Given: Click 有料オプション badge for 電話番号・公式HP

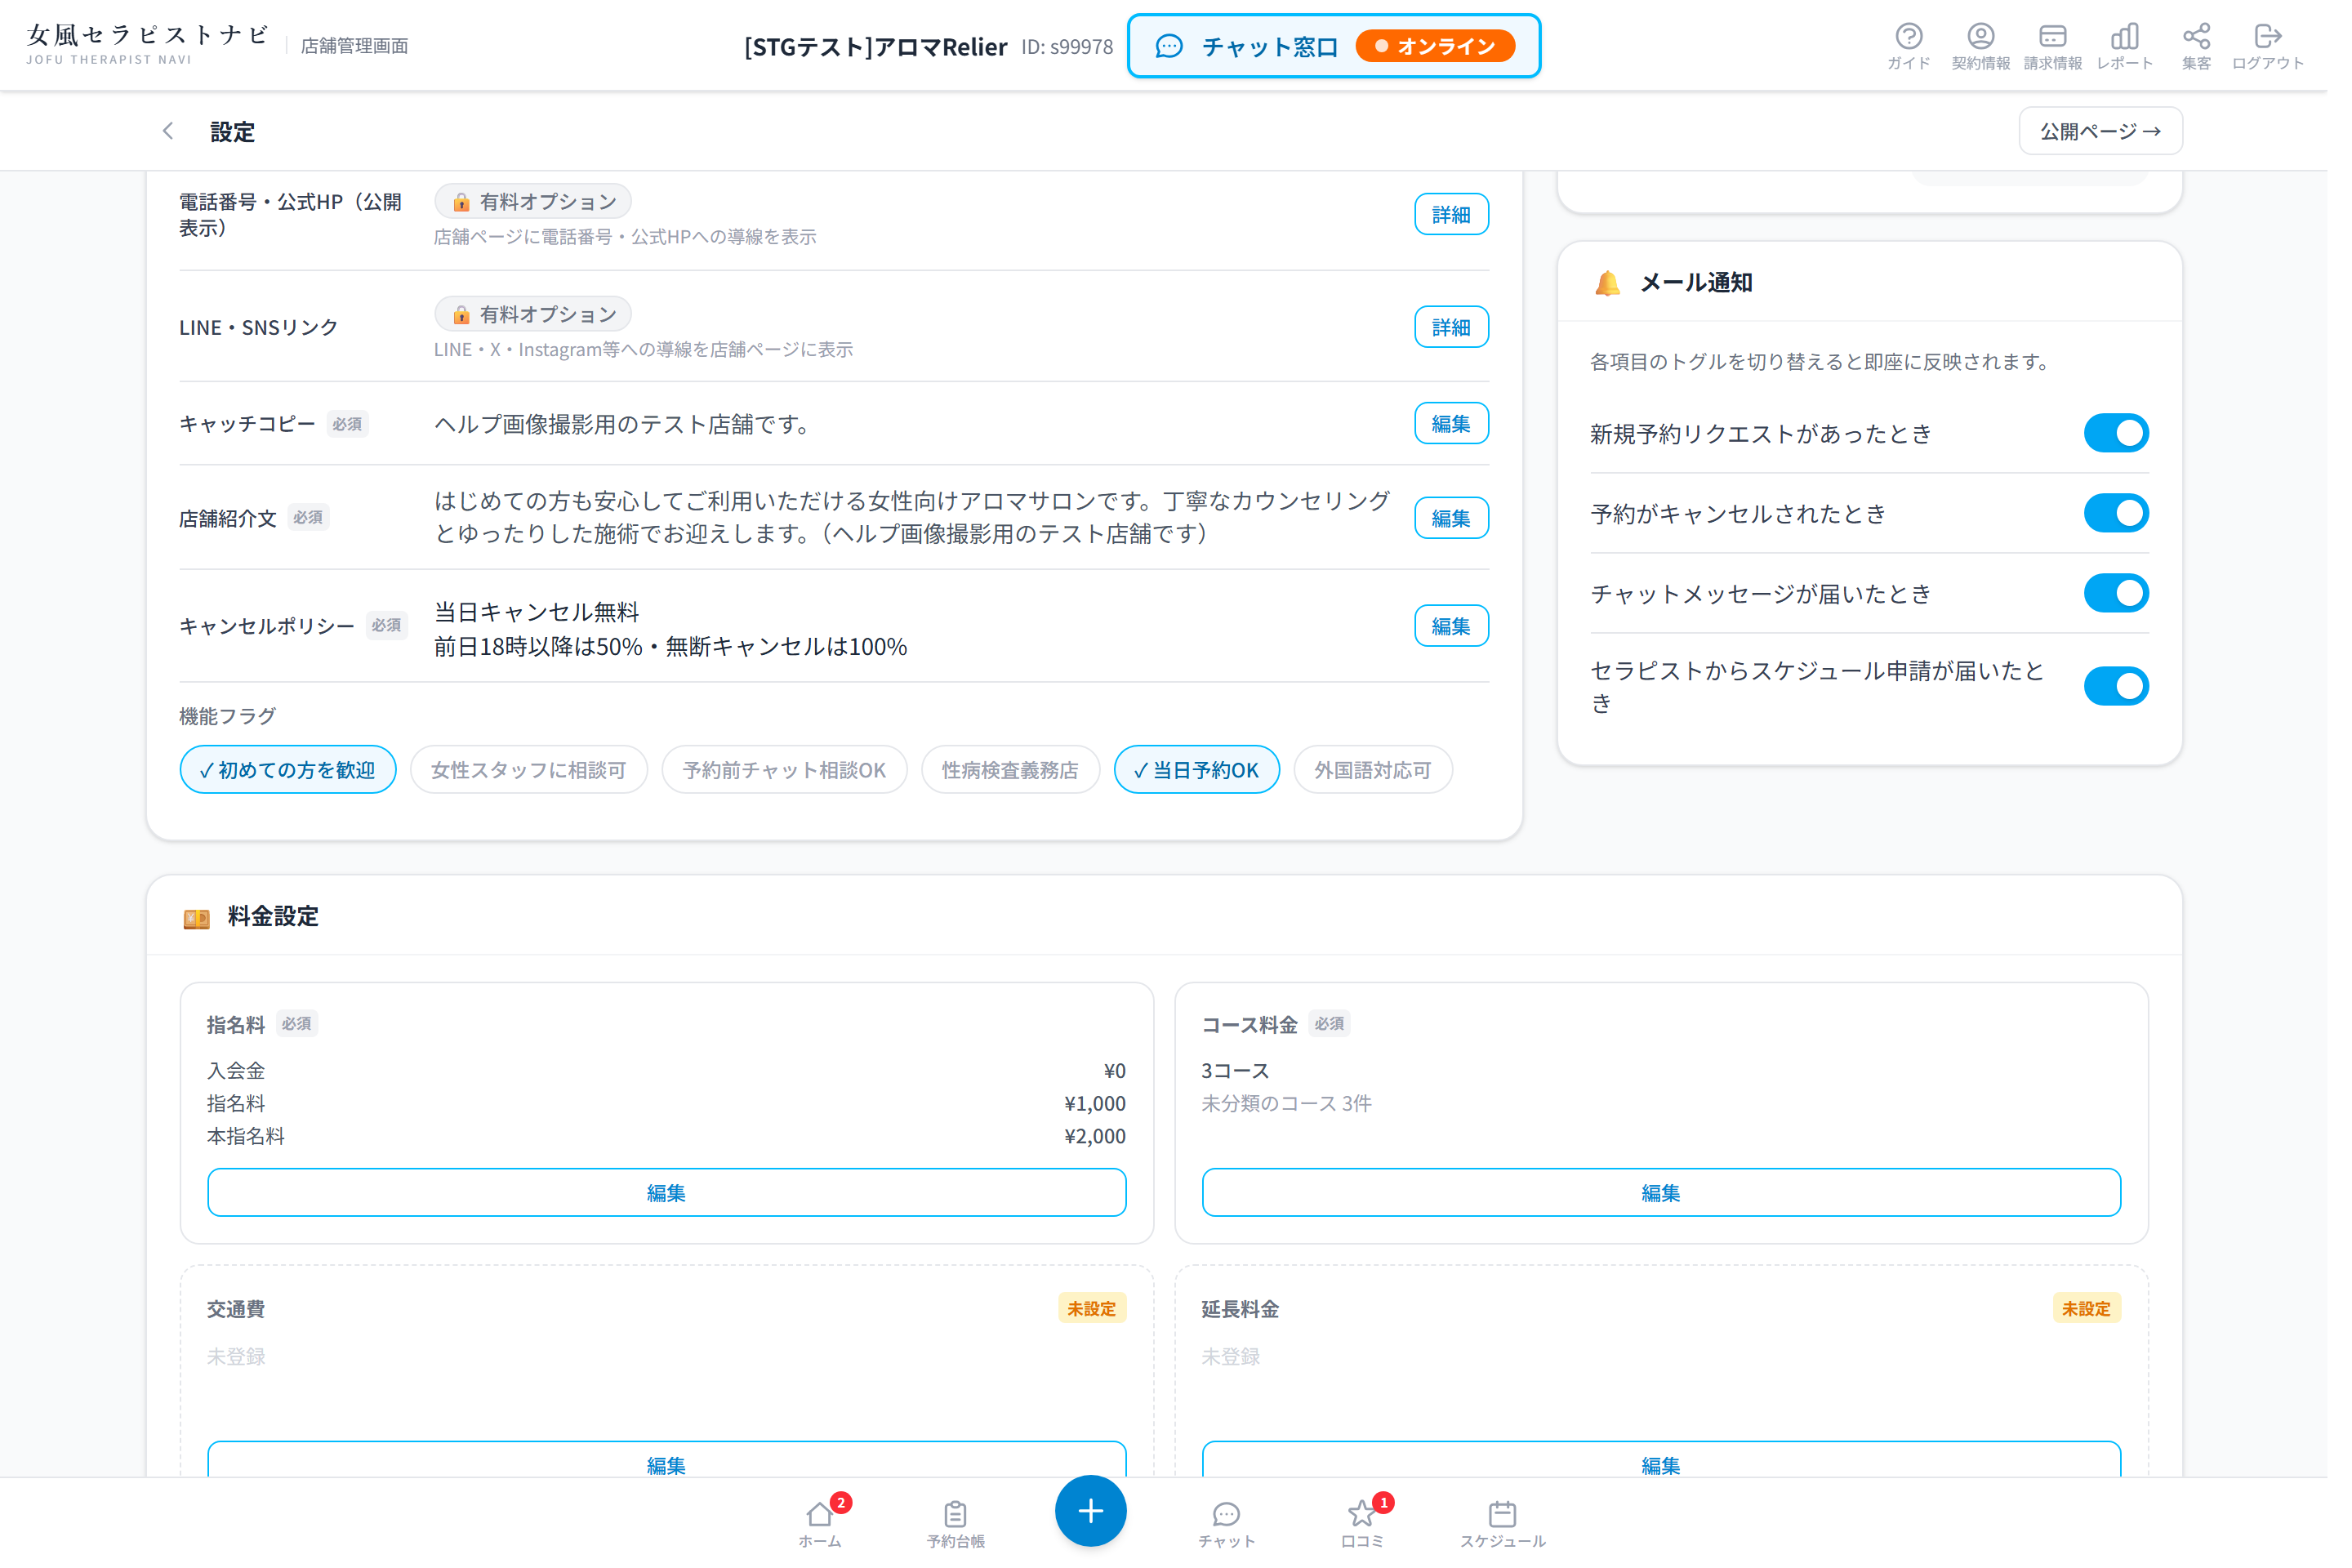Looking at the screenshot, I should [x=538, y=203].
